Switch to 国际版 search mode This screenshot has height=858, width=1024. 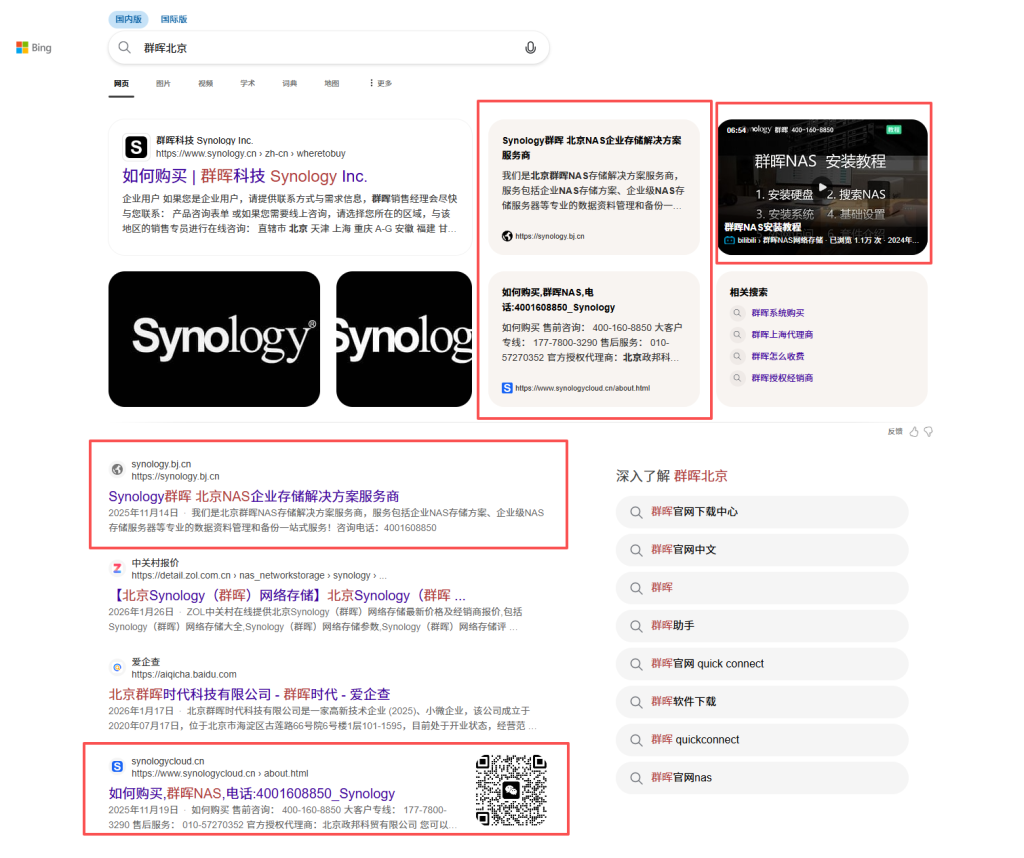(174, 19)
